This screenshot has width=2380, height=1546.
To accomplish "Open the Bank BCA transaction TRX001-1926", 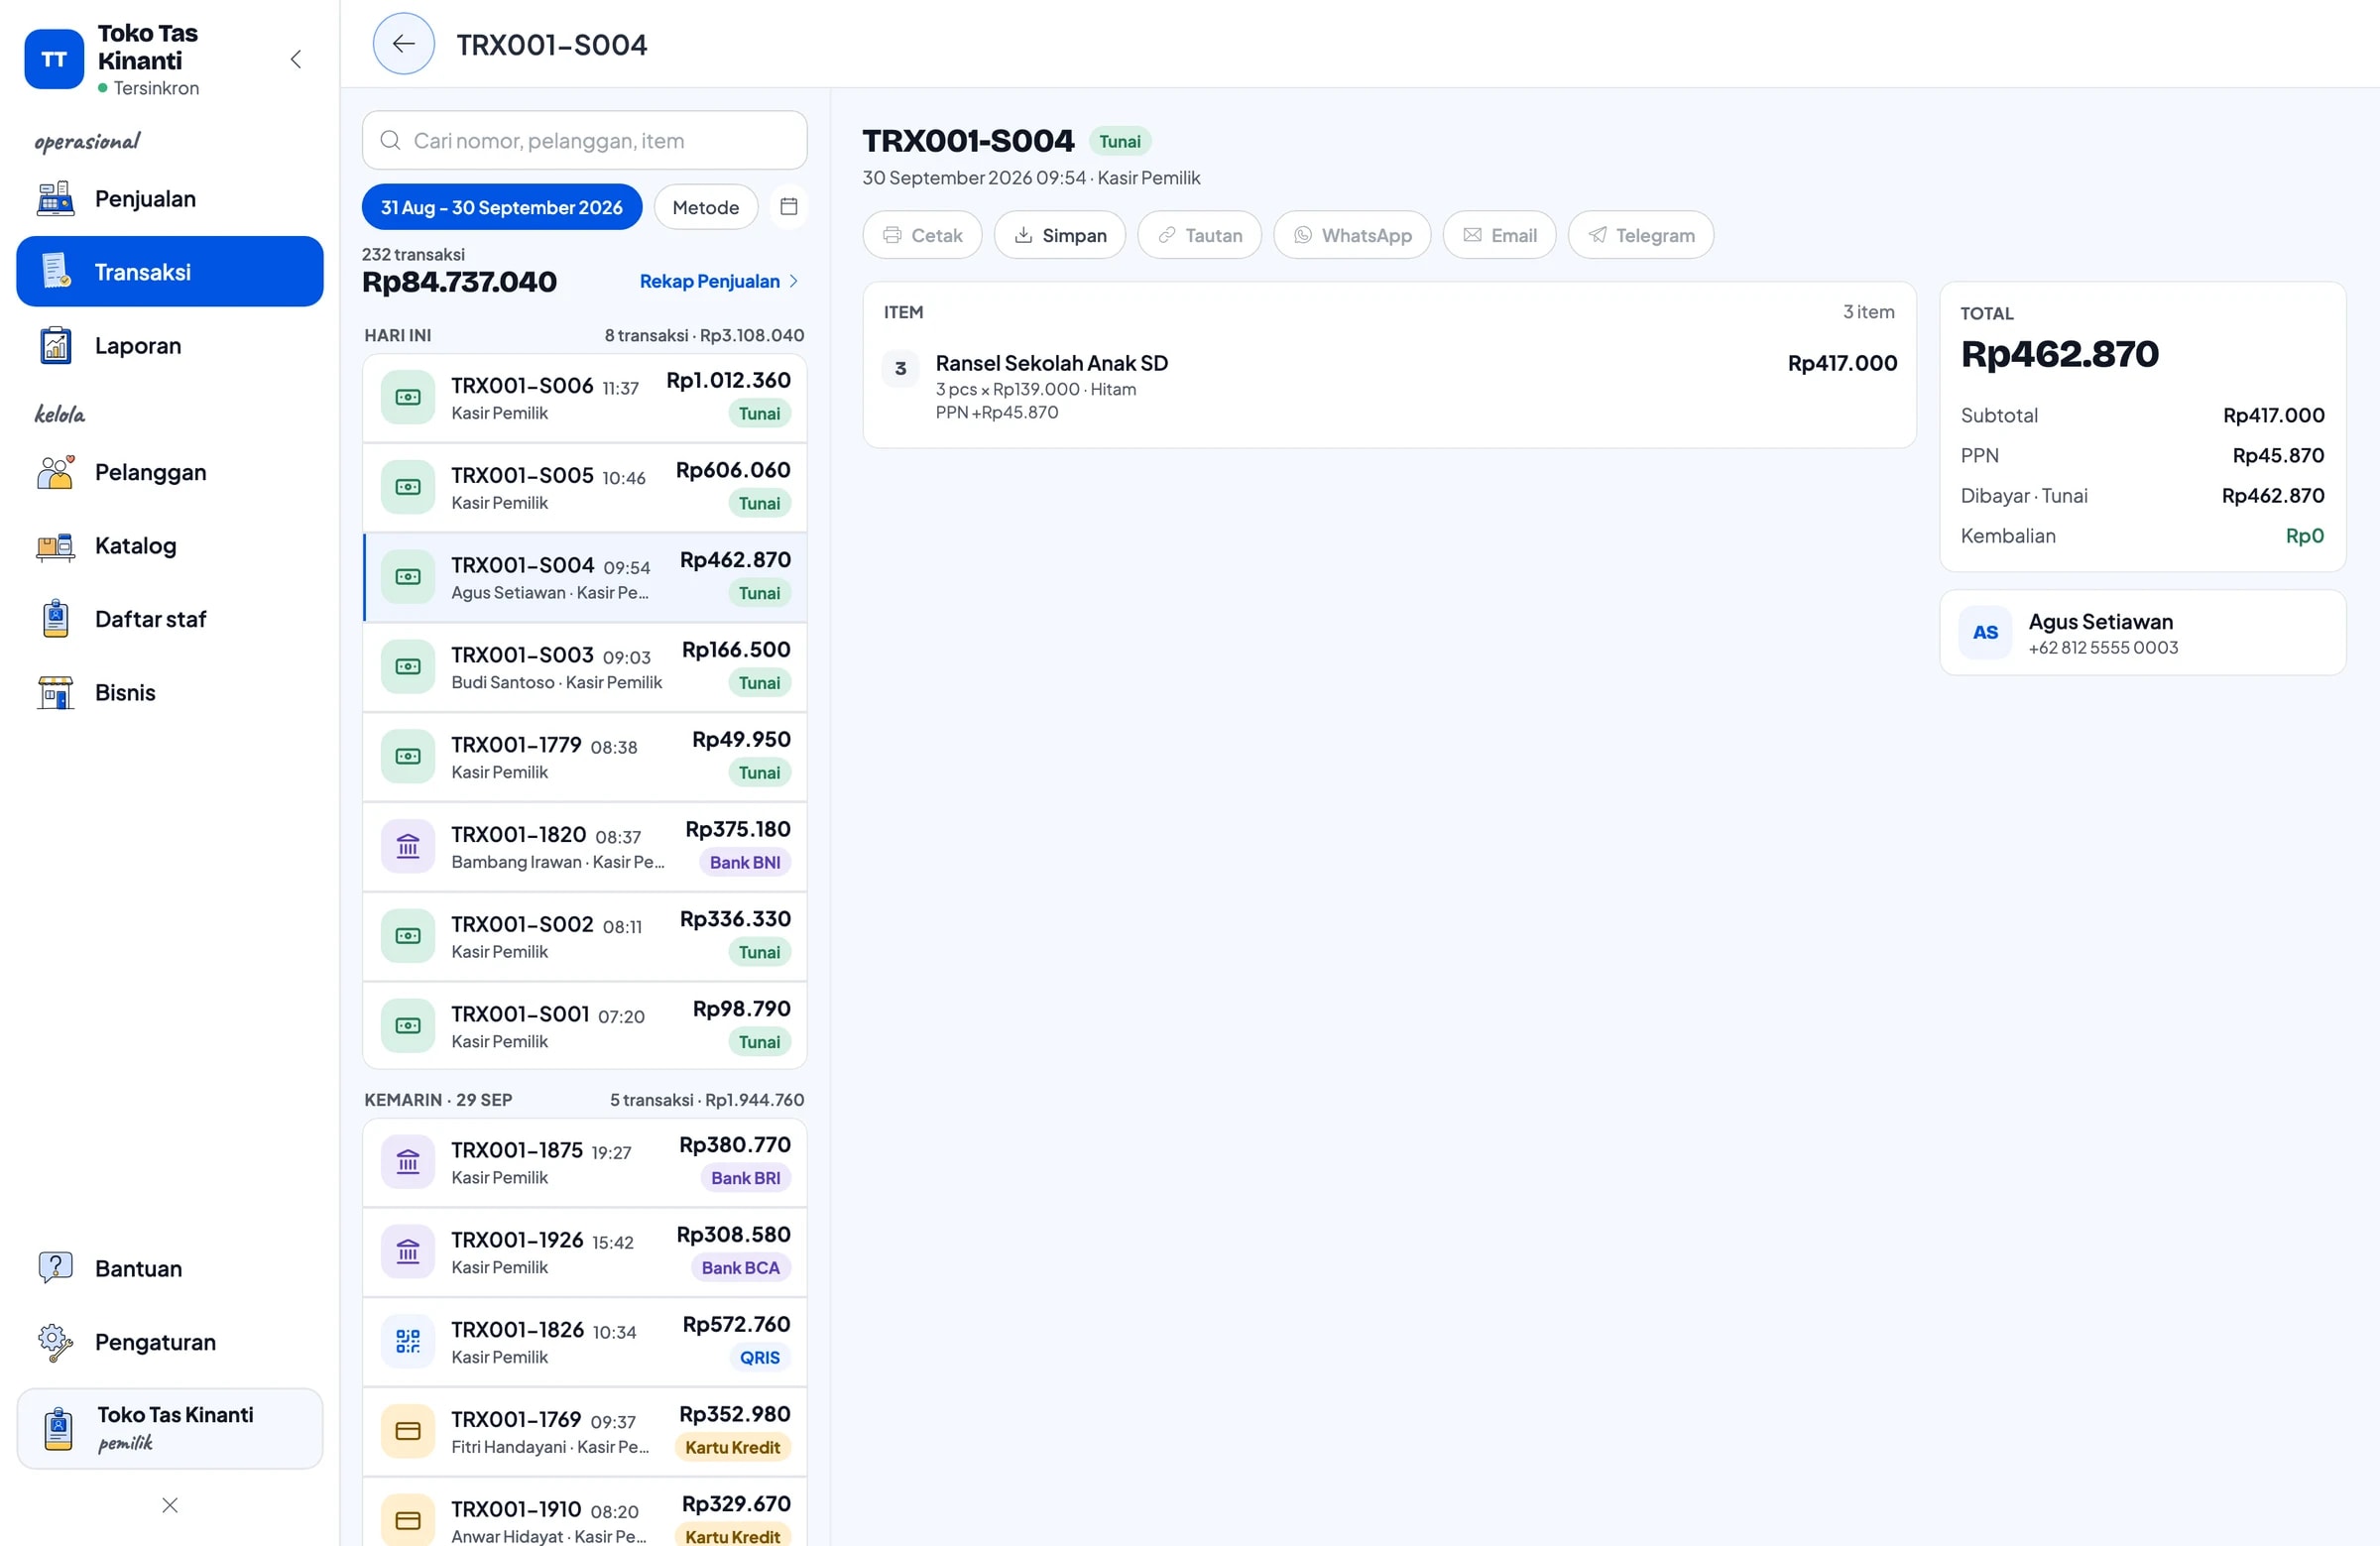I will [584, 1253].
